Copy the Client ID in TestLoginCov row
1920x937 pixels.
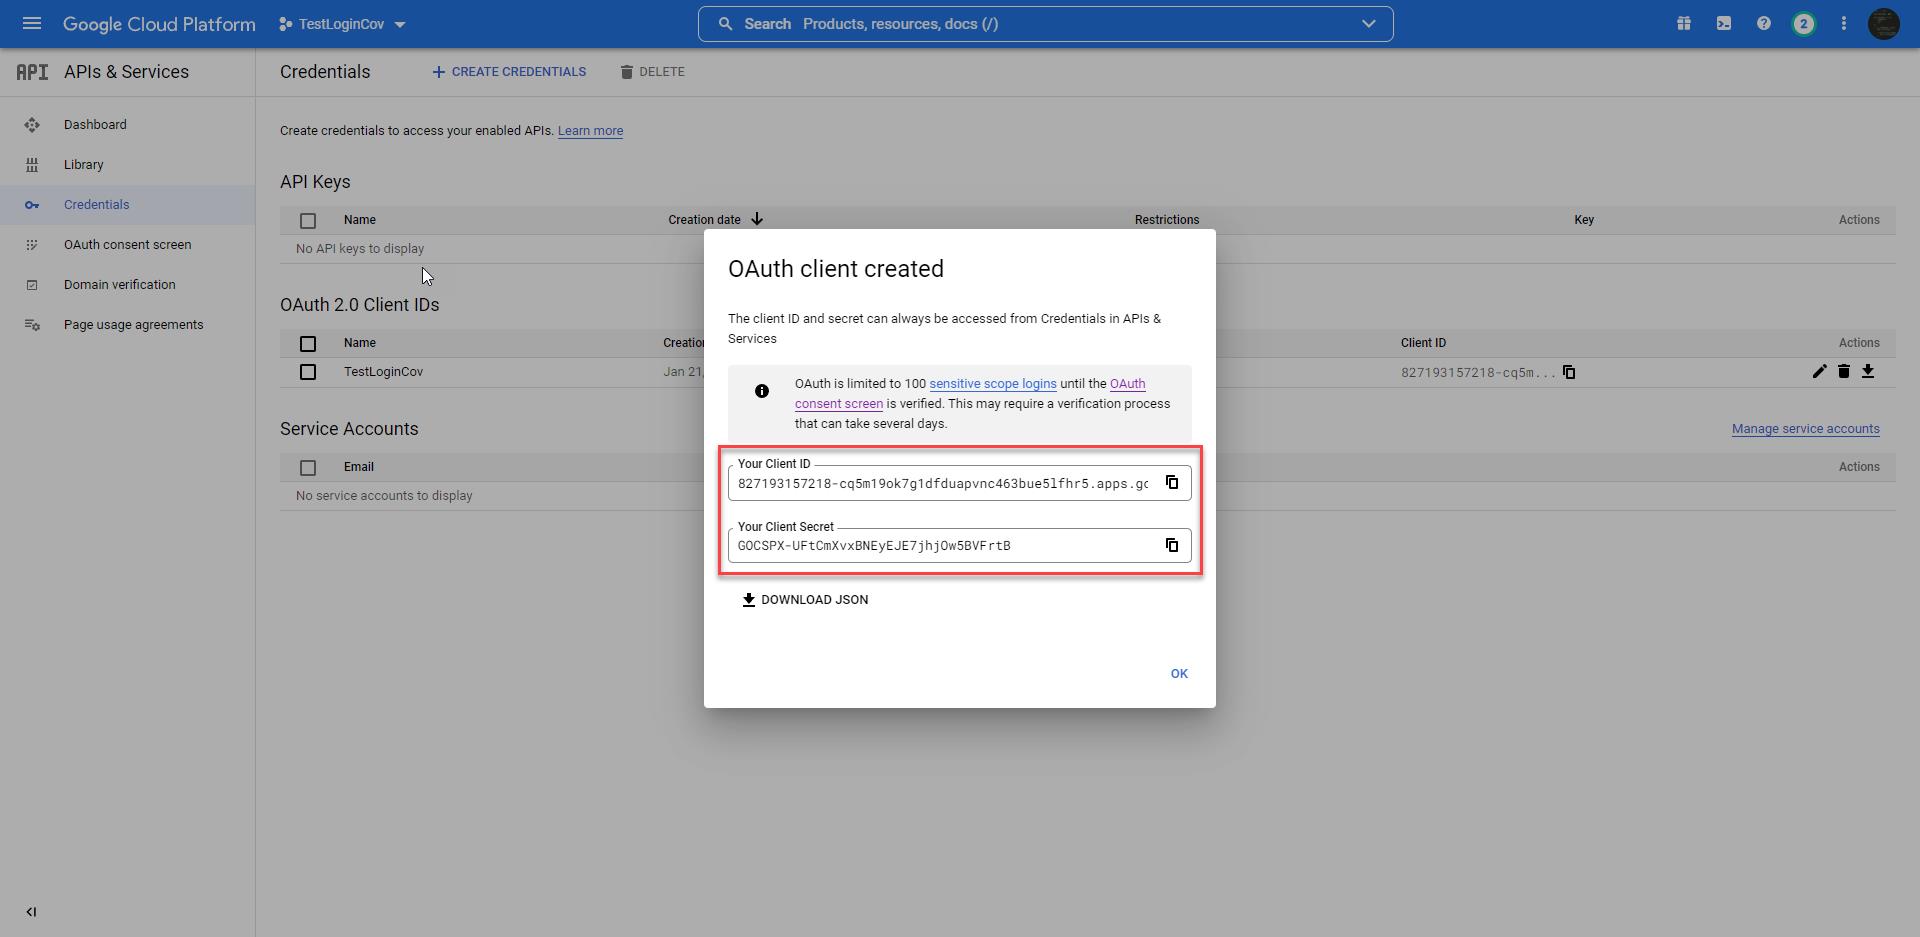coord(1569,372)
